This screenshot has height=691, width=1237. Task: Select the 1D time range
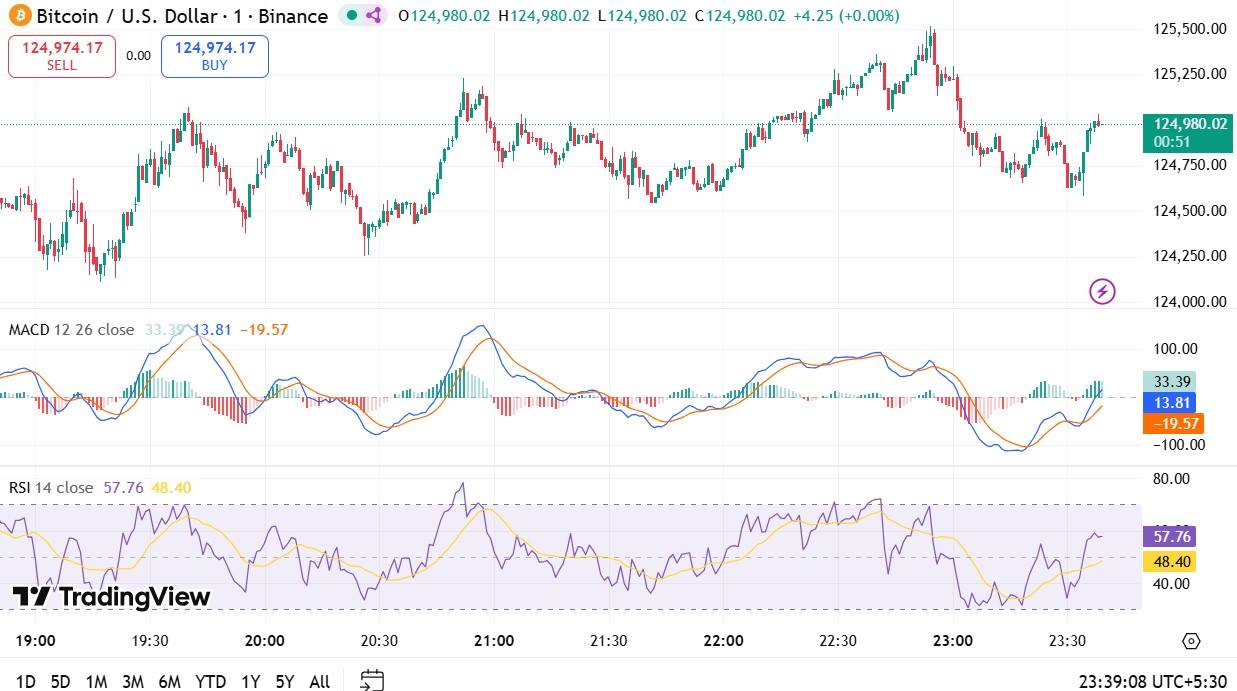click(26, 682)
